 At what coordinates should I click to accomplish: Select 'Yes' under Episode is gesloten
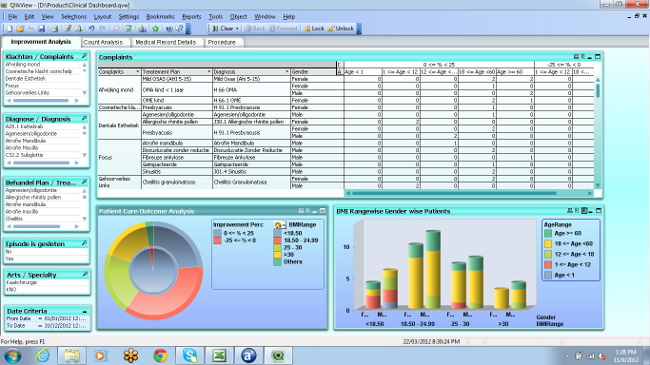tap(46, 258)
